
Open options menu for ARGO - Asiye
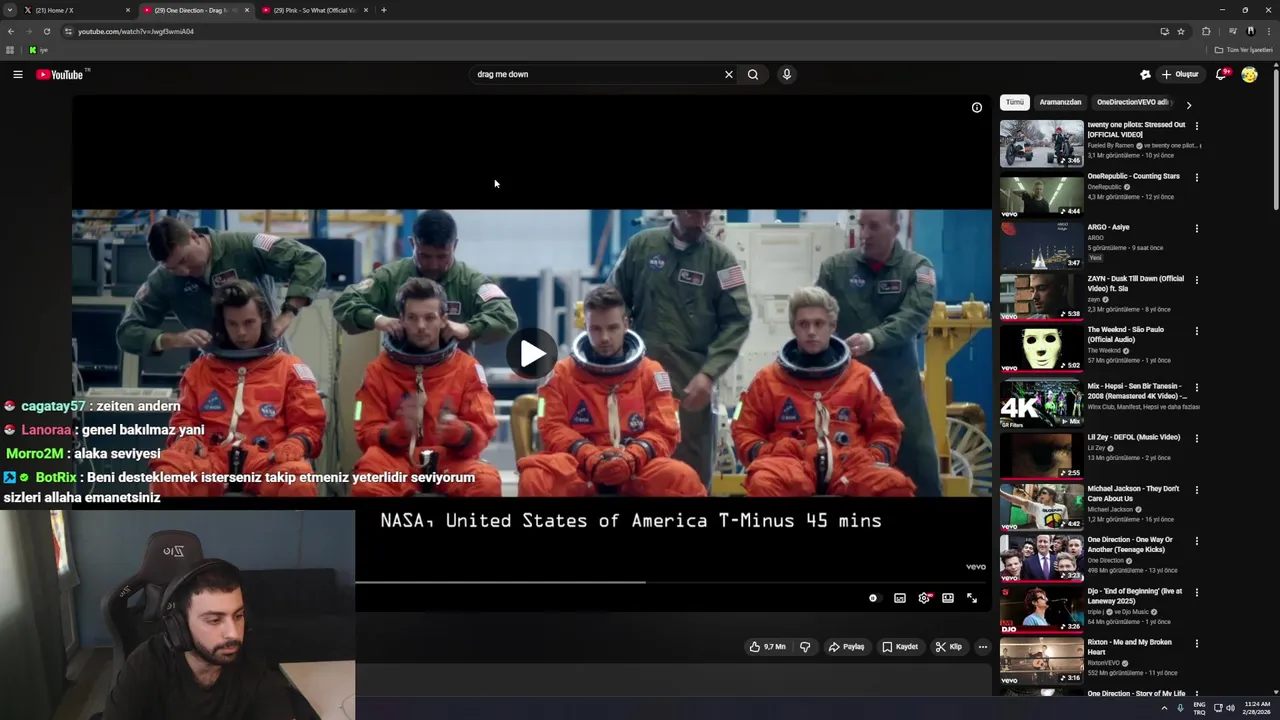point(1196,229)
